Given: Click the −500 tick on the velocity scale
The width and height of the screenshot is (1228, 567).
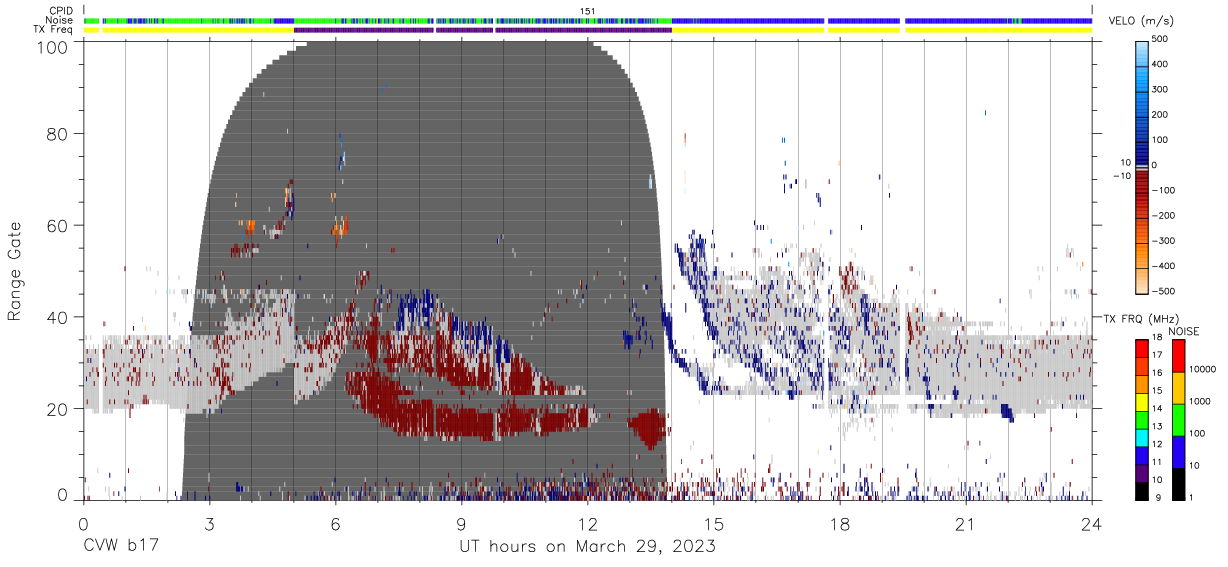Looking at the screenshot, I should 1162,291.
